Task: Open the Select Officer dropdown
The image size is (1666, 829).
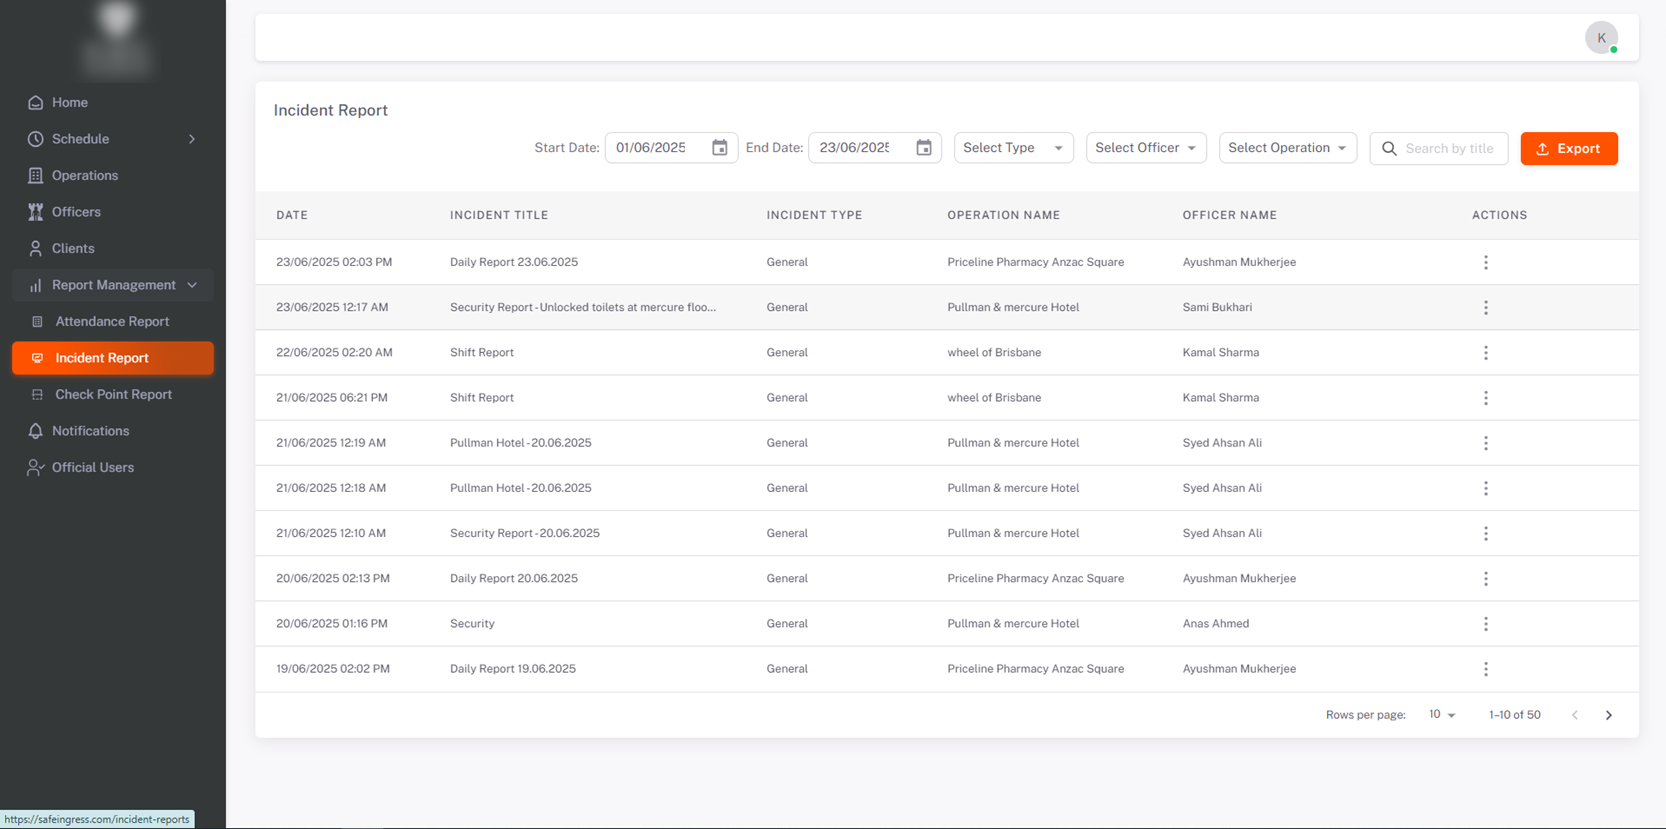Action: coord(1145,148)
